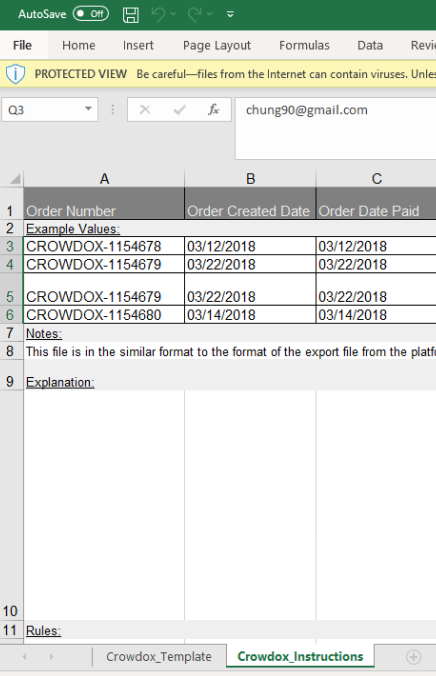Click the Enter checkmark formula bar icon
This screenshot has width=436, height=676.
coord(179,110)
